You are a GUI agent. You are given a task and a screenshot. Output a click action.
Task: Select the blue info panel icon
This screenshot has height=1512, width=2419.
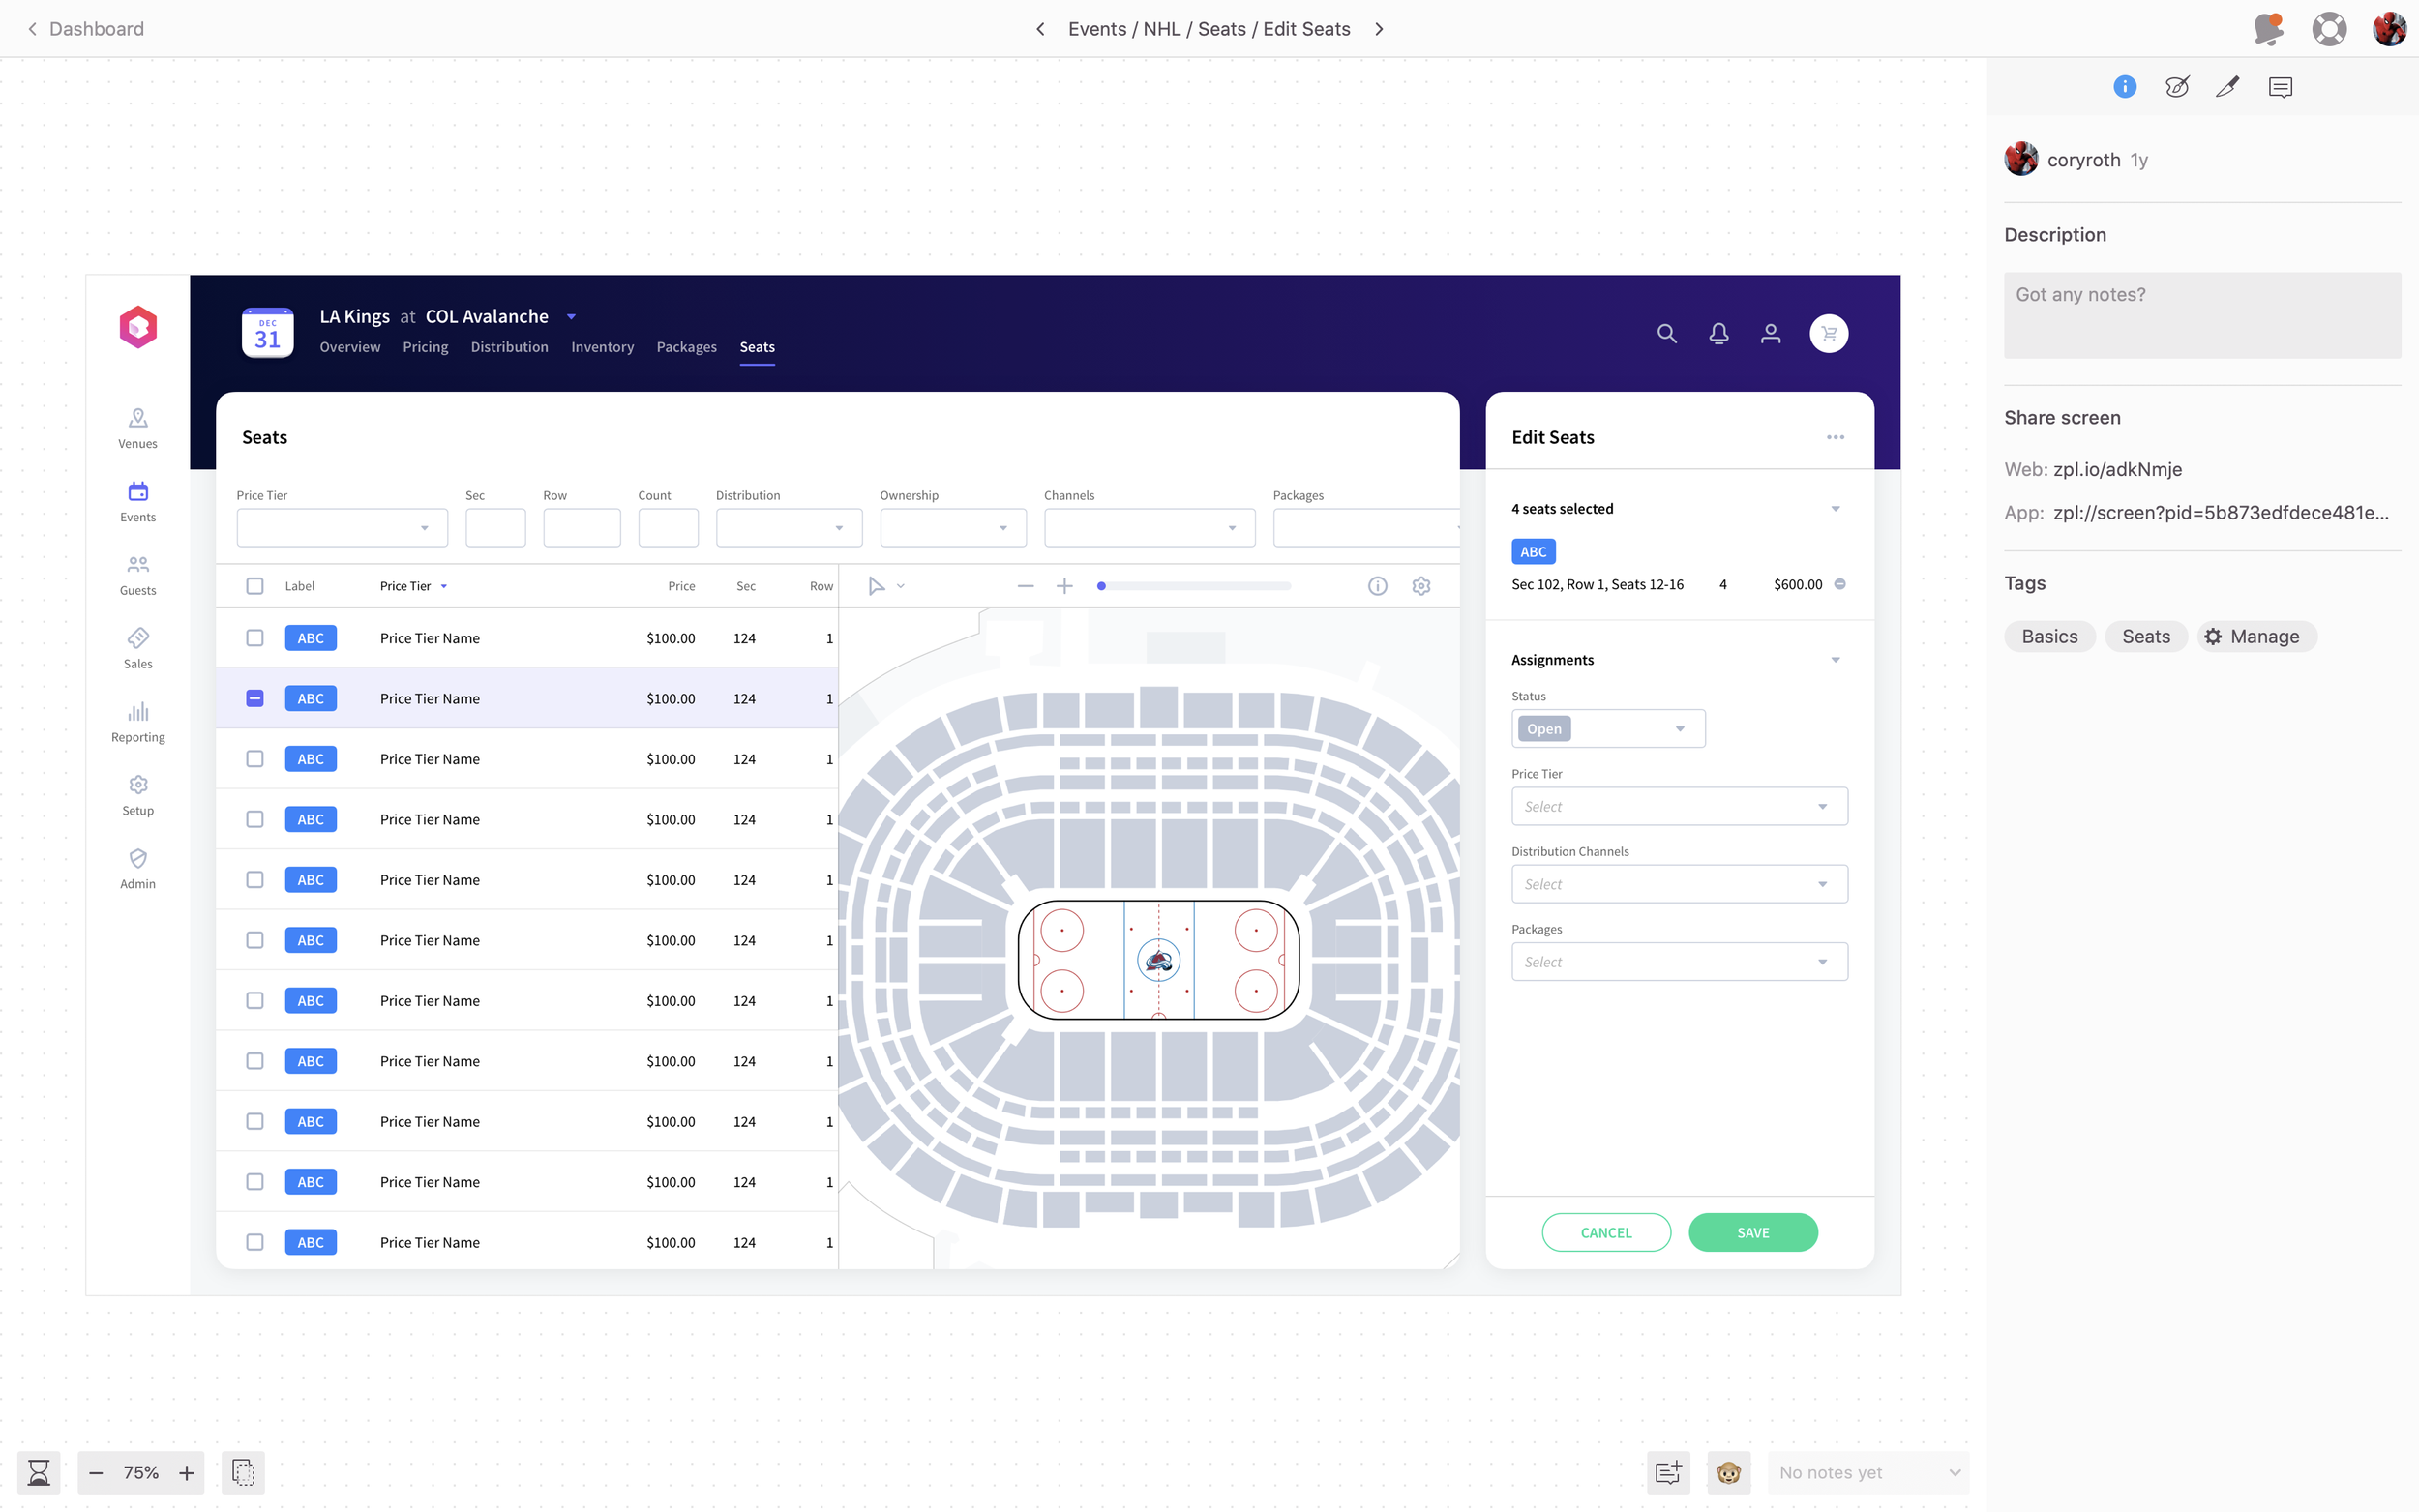click(x=2124, y=87)
